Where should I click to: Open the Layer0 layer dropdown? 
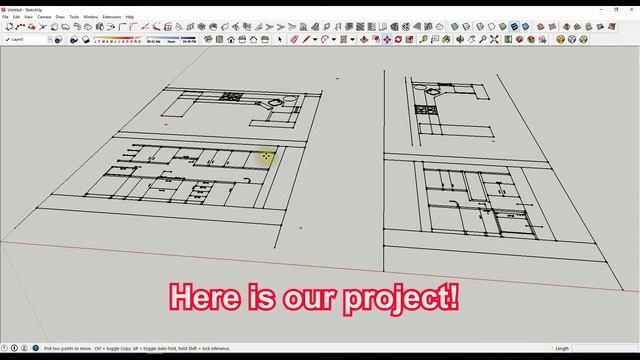28,40
